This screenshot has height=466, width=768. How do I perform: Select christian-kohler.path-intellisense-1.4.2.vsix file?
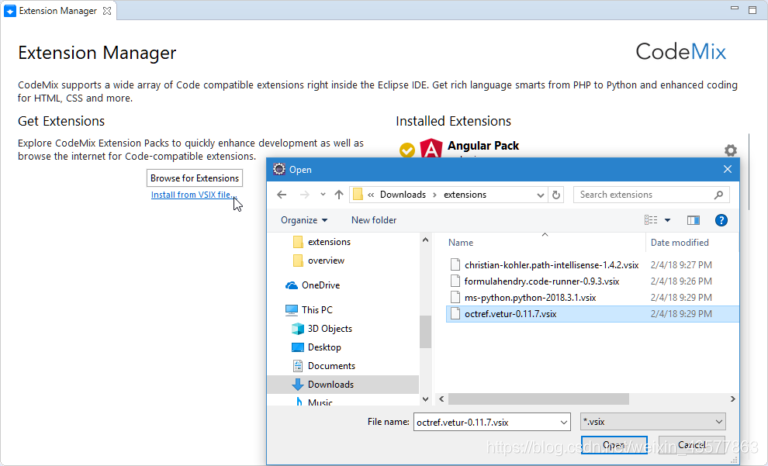click(x=551, y=265)
